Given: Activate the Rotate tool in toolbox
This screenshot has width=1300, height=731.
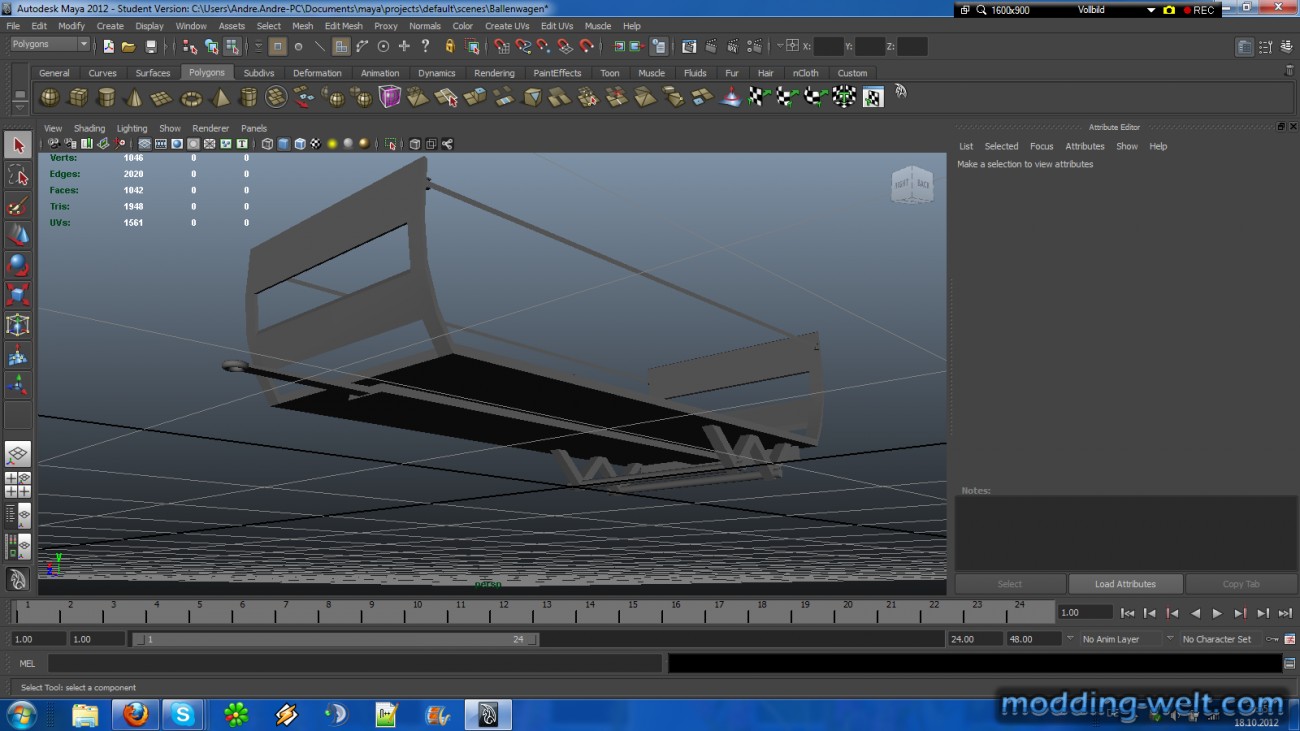Looking at the screenshot, I should tap(18, 266).
